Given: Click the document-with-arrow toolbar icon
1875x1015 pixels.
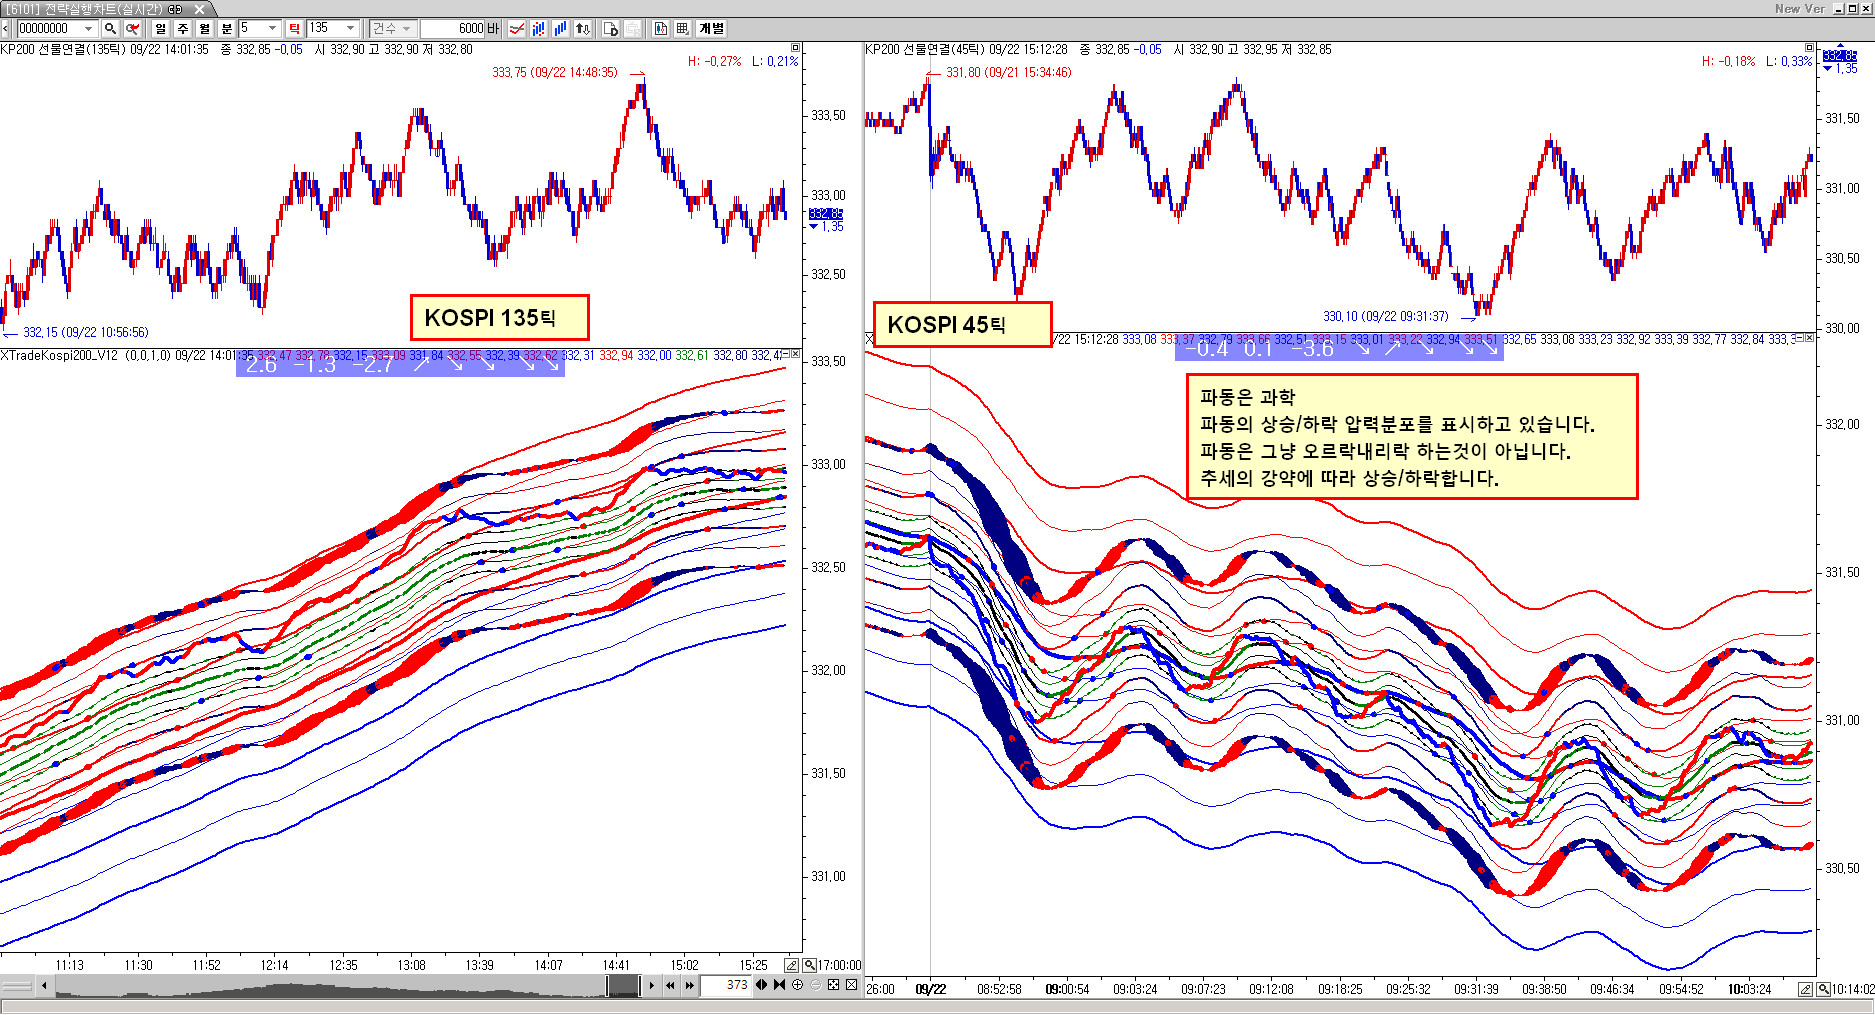Looking at the screenshot, I should [x=611, y=29].
